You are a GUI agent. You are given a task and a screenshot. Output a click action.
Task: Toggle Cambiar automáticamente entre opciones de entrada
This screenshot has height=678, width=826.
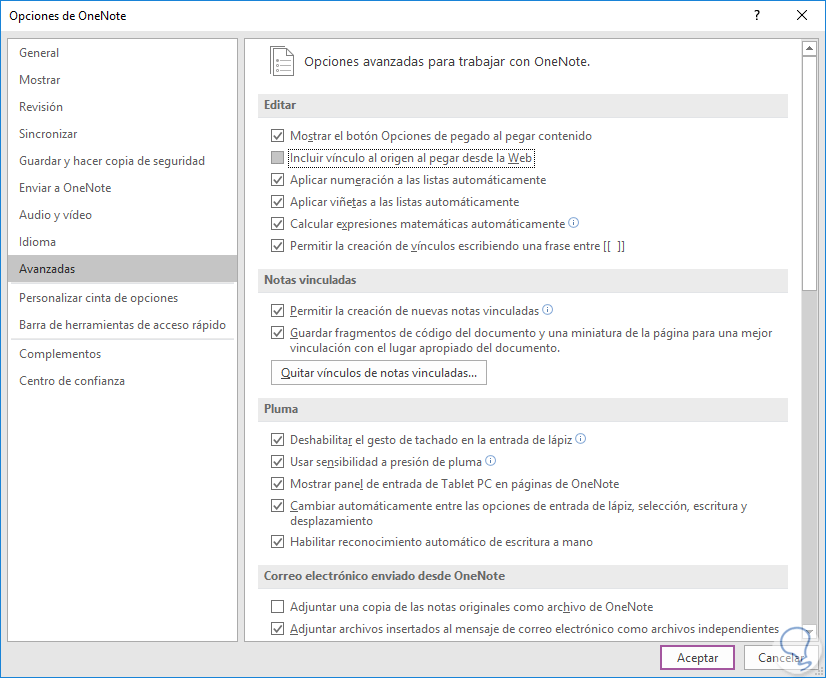(278, 506)
